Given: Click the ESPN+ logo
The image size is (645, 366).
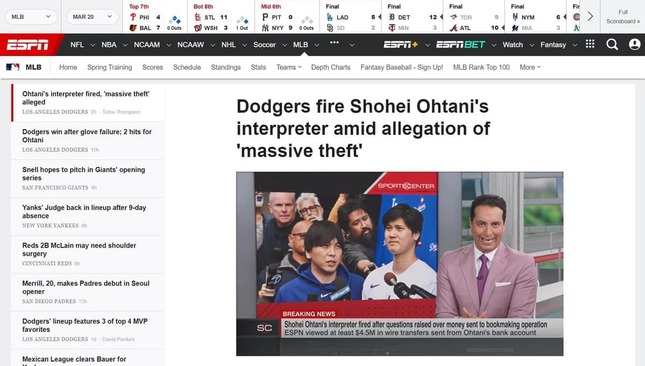Looking at the screenshot, I should [401, 44].
